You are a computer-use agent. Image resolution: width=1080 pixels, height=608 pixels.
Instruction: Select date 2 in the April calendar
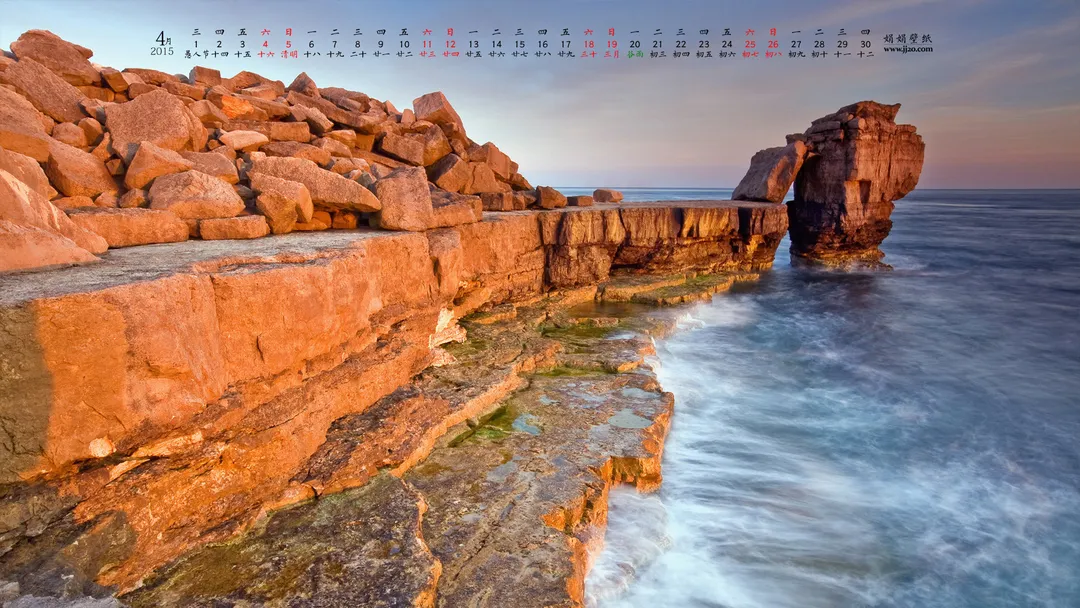[x=219, y=44]
